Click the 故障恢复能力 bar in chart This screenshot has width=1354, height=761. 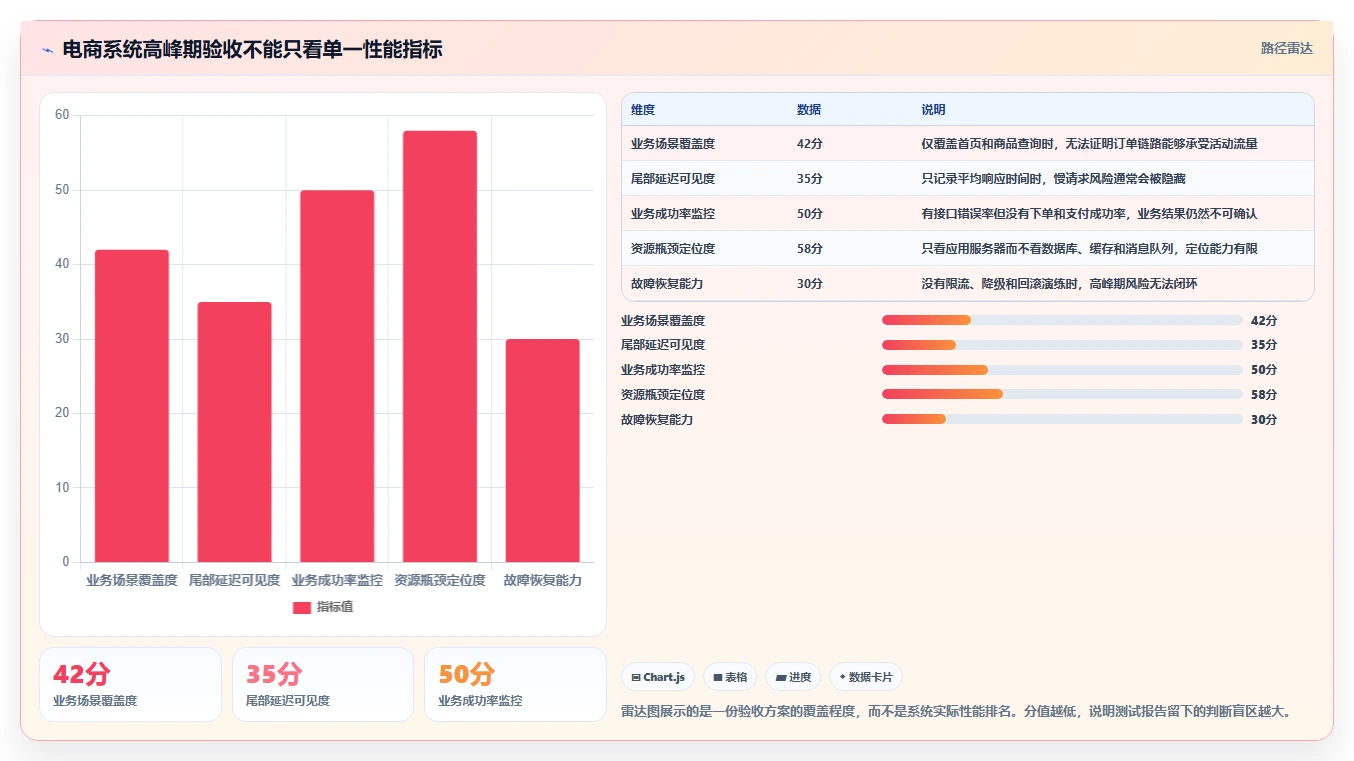[x=542, y=450]
